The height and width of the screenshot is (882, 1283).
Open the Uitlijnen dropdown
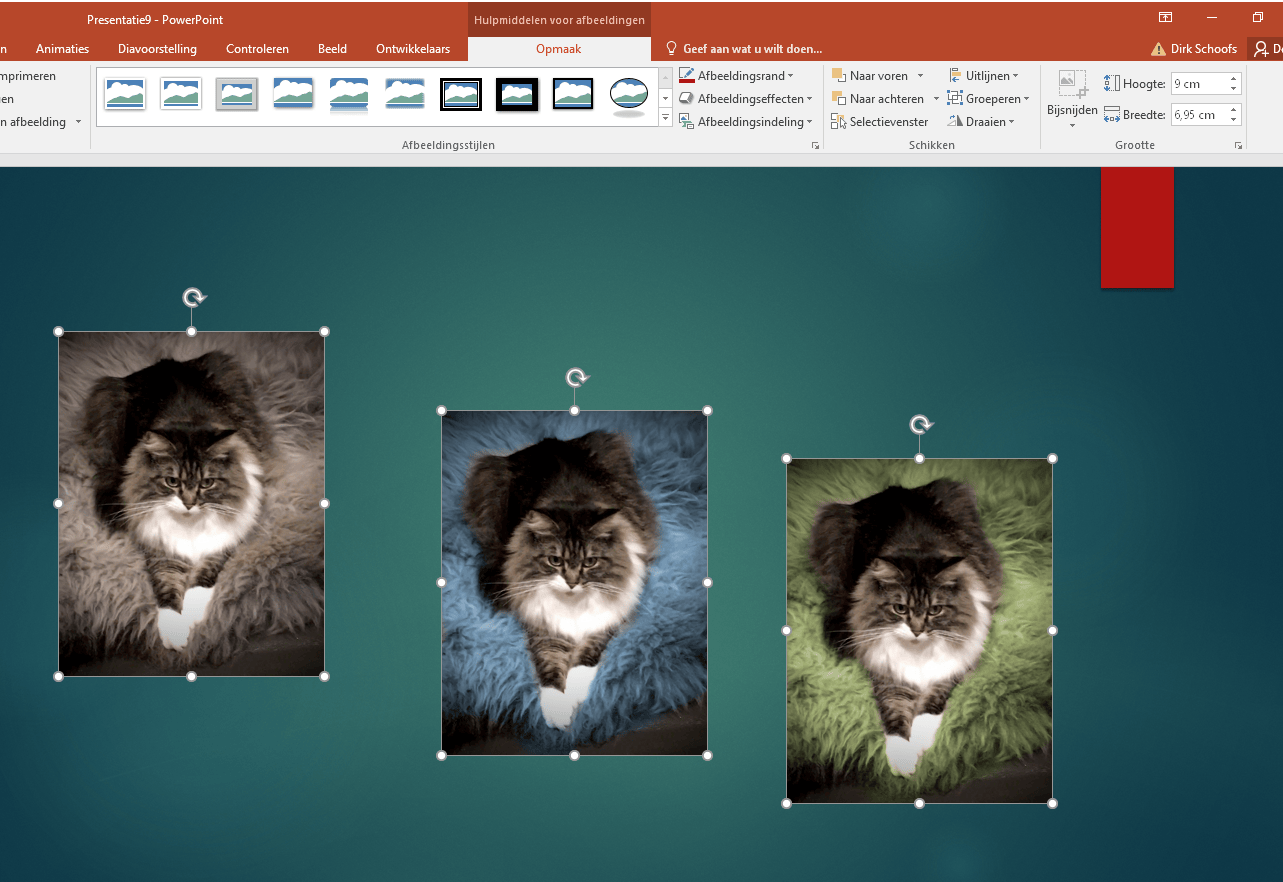[x=983, y=76]
